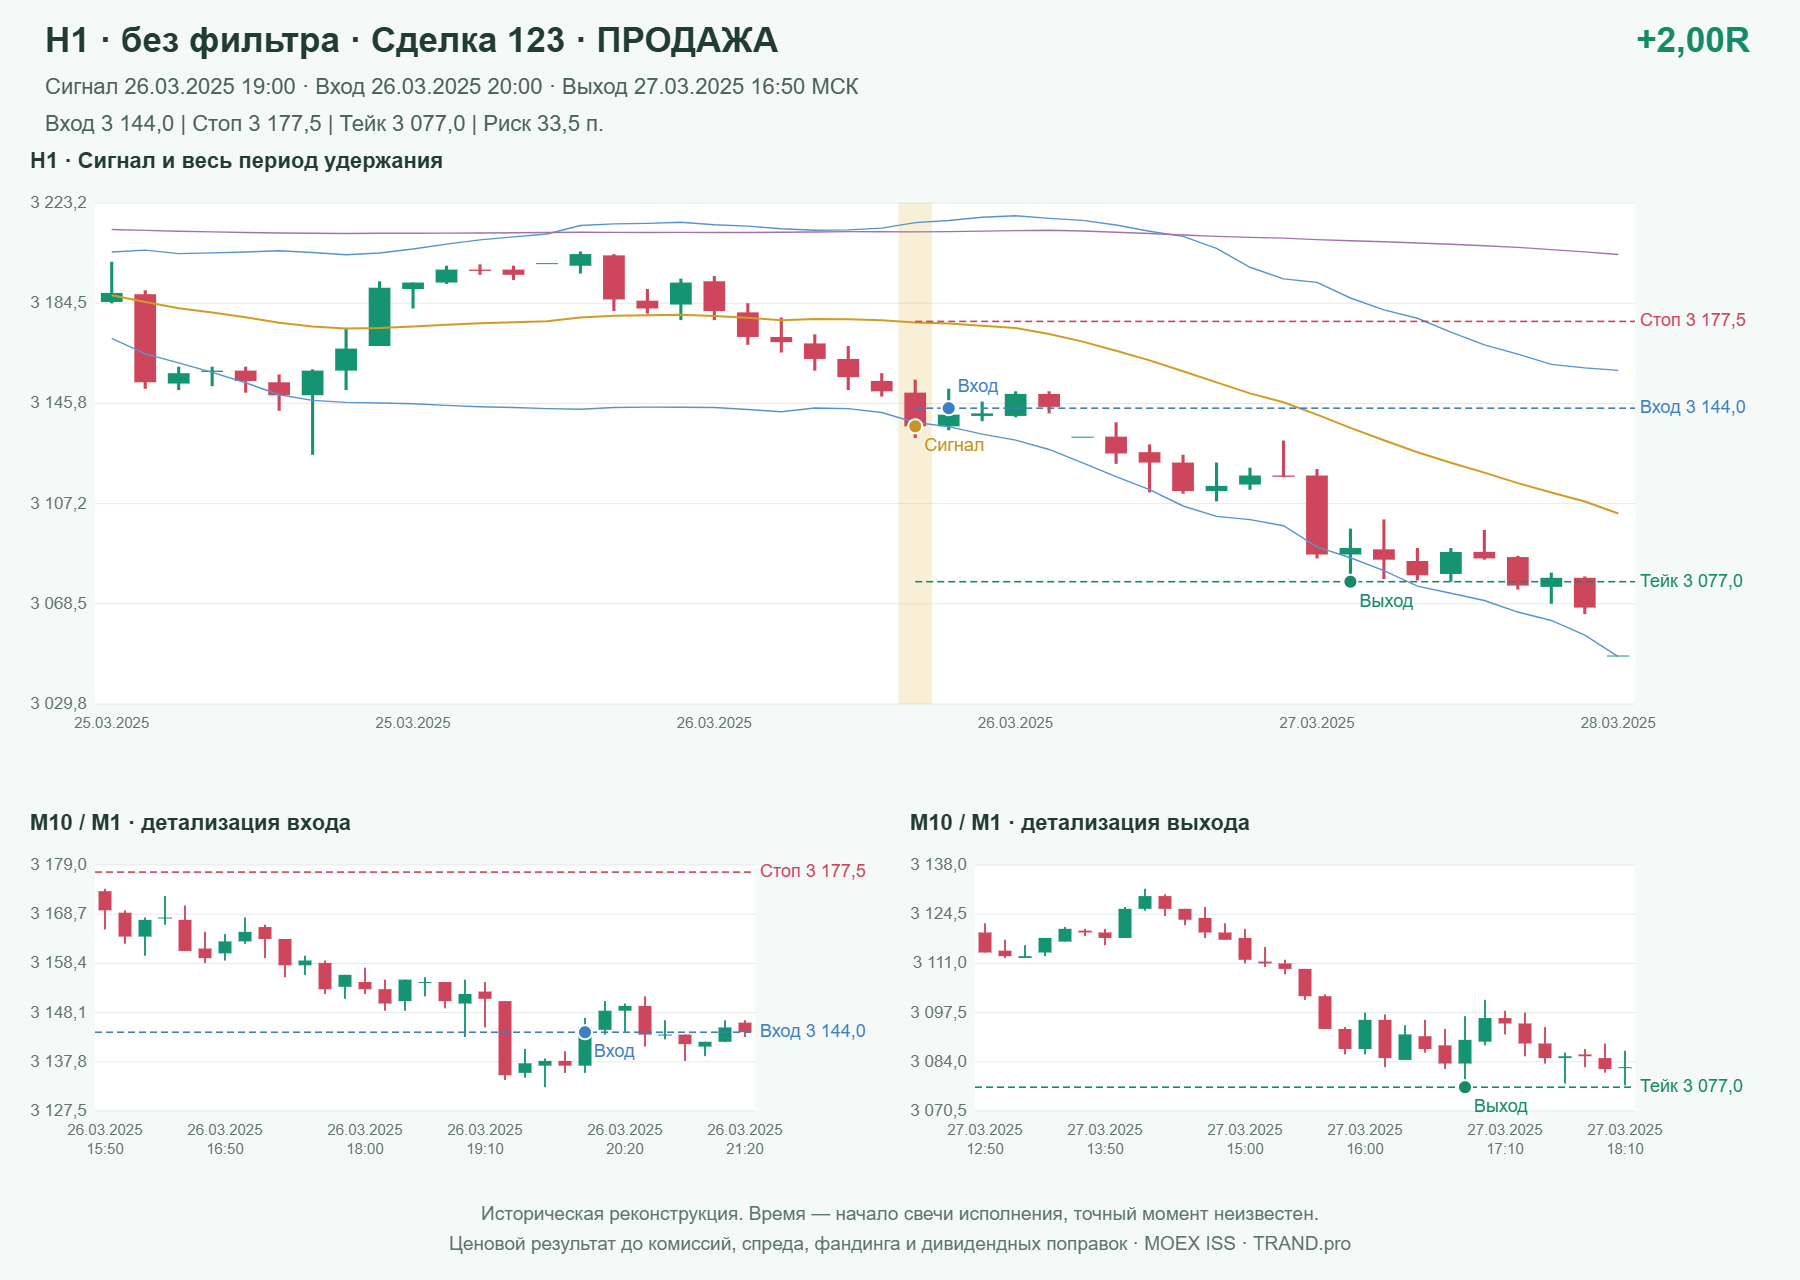1800x1280 pixels.
Task: Click the title 'H1 · без фильтра · Сделка 123 · ПРОДАЖА'
Action: tap(411, 40)
